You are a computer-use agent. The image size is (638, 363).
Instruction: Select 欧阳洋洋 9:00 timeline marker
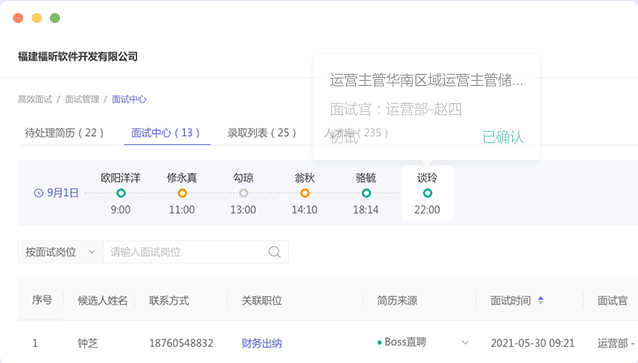click(x=121, y=193)
